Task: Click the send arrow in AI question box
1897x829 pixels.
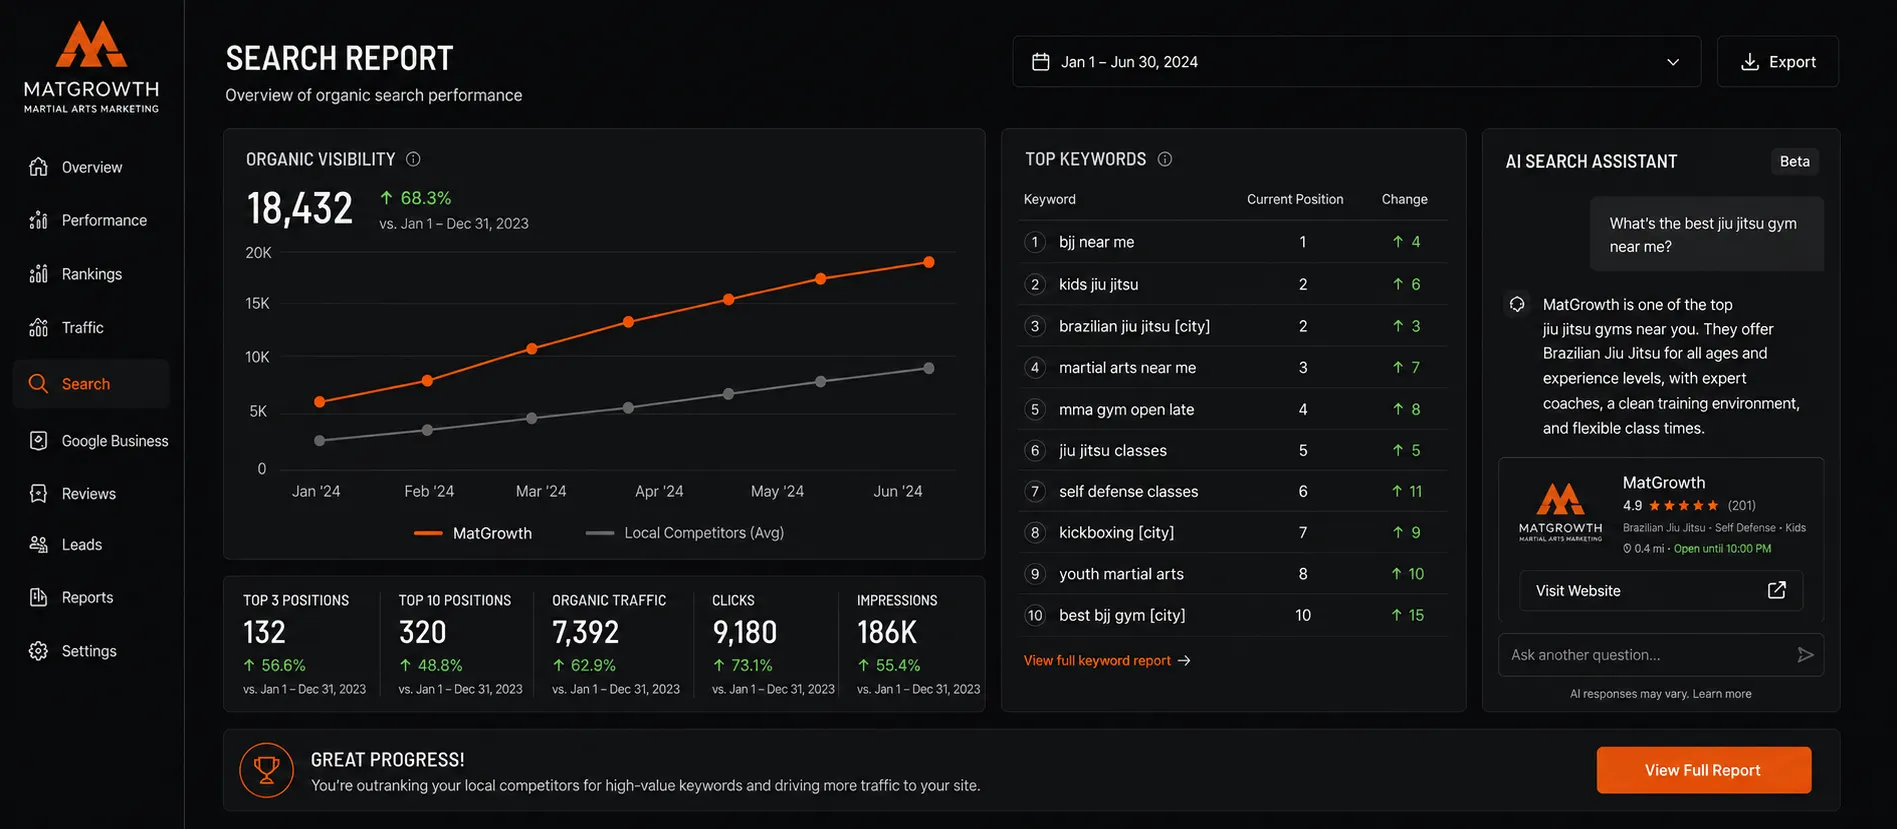Action: pyautogui.click(x=1805, y=655)
